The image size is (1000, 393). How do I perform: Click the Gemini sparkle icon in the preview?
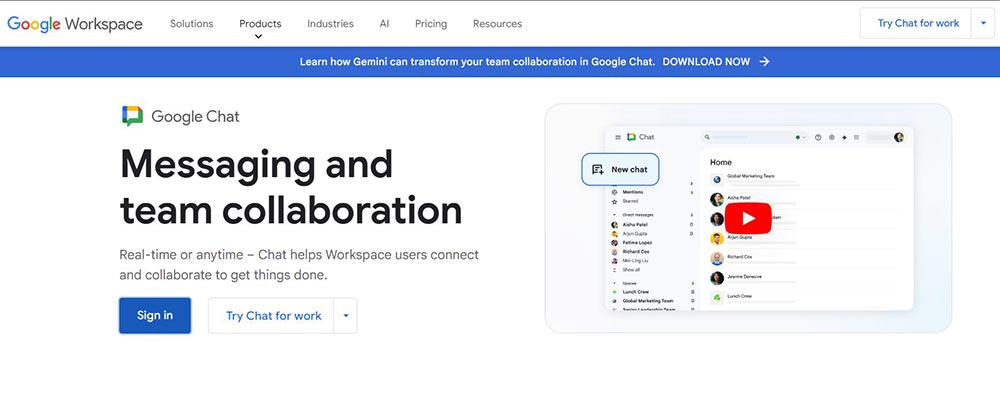(x=844, y=137)
